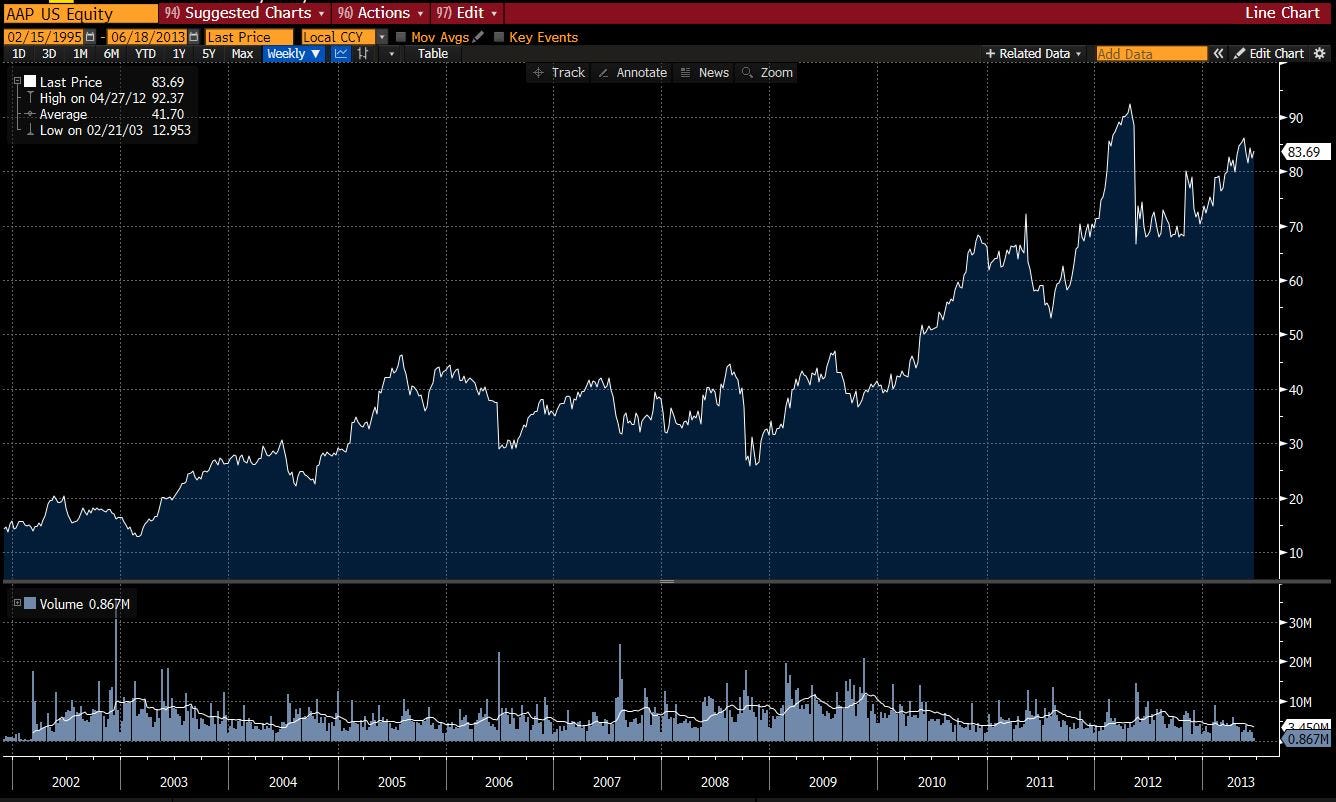Activate the Zoom tool
The image size is (1336, 802).
[767, 72]
